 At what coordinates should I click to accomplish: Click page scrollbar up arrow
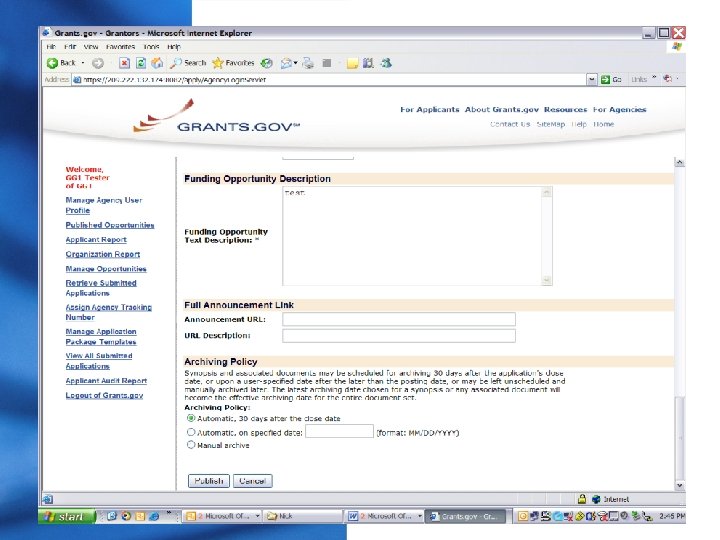click(x=680, y=163)
